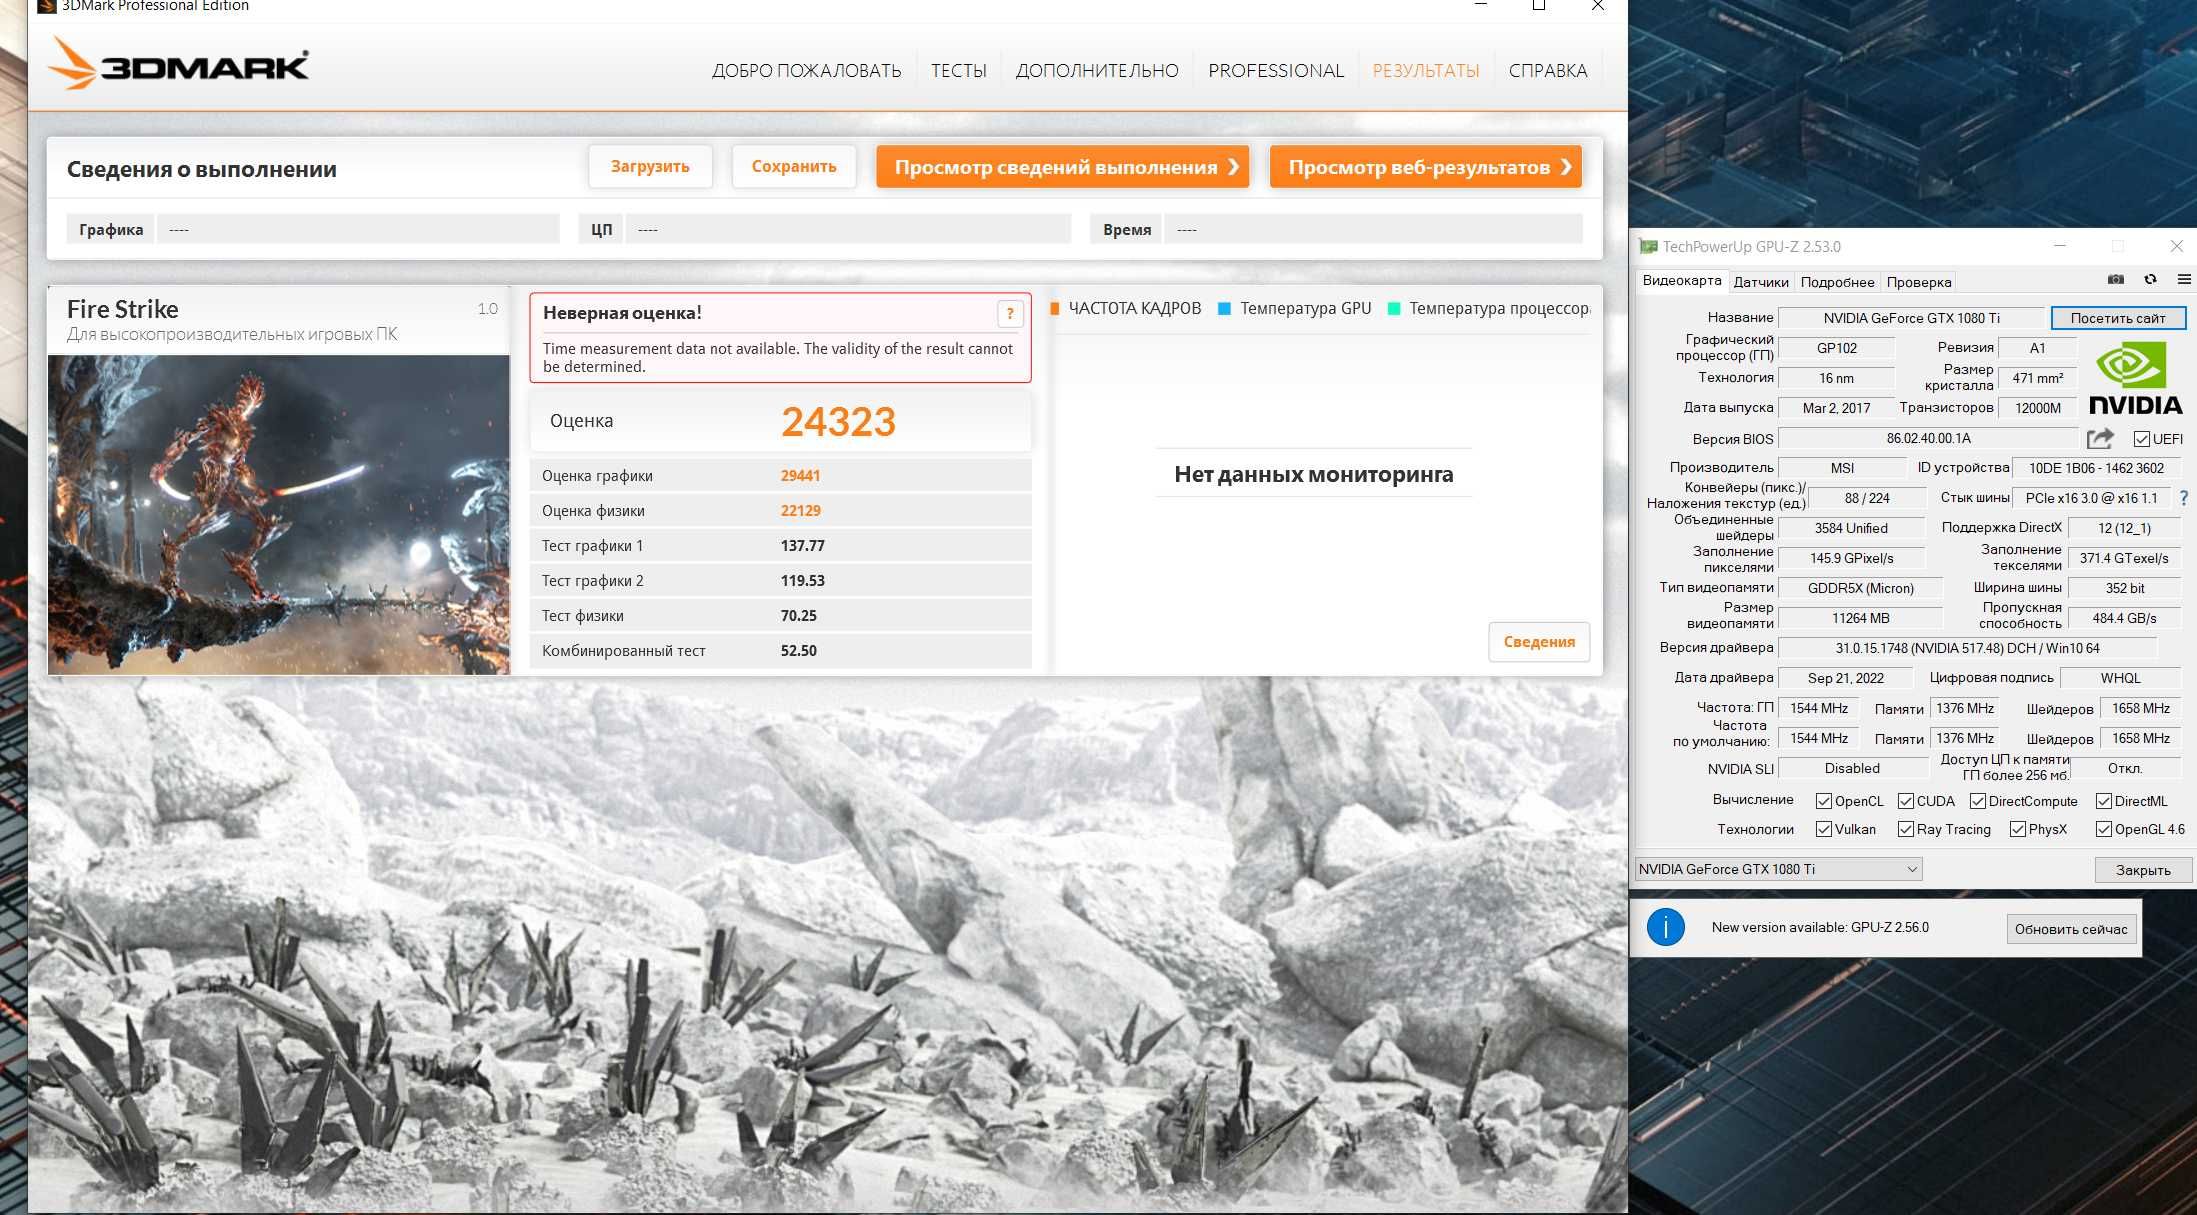The height and width of the screenshot is (1215, 2197).
Task: Take a GPU-Z screenshot with camera icon
Action: [2116, 280]
